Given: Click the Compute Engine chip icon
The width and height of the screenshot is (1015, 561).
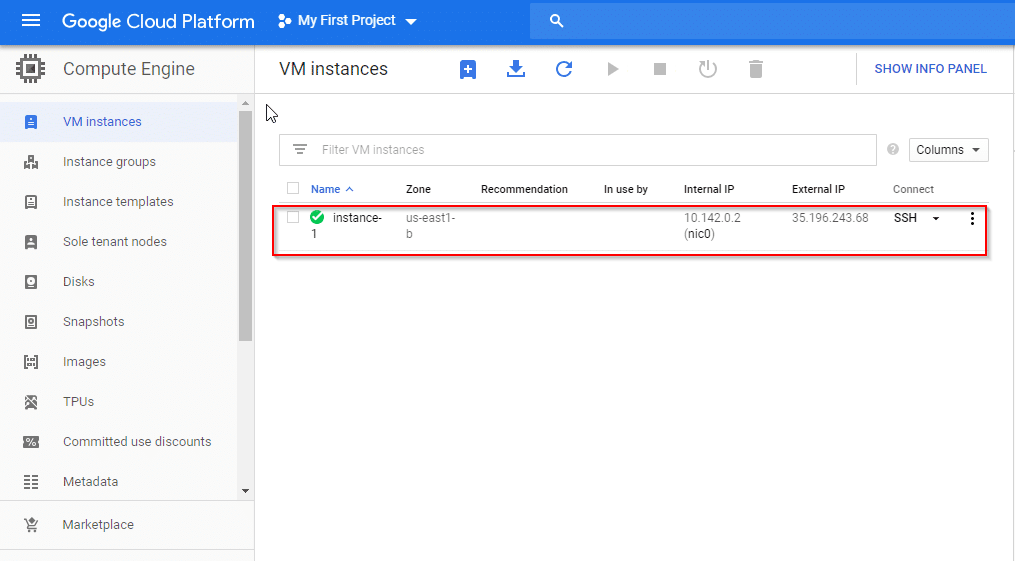Looking at the screenshot, I should (x=30, y=69).
